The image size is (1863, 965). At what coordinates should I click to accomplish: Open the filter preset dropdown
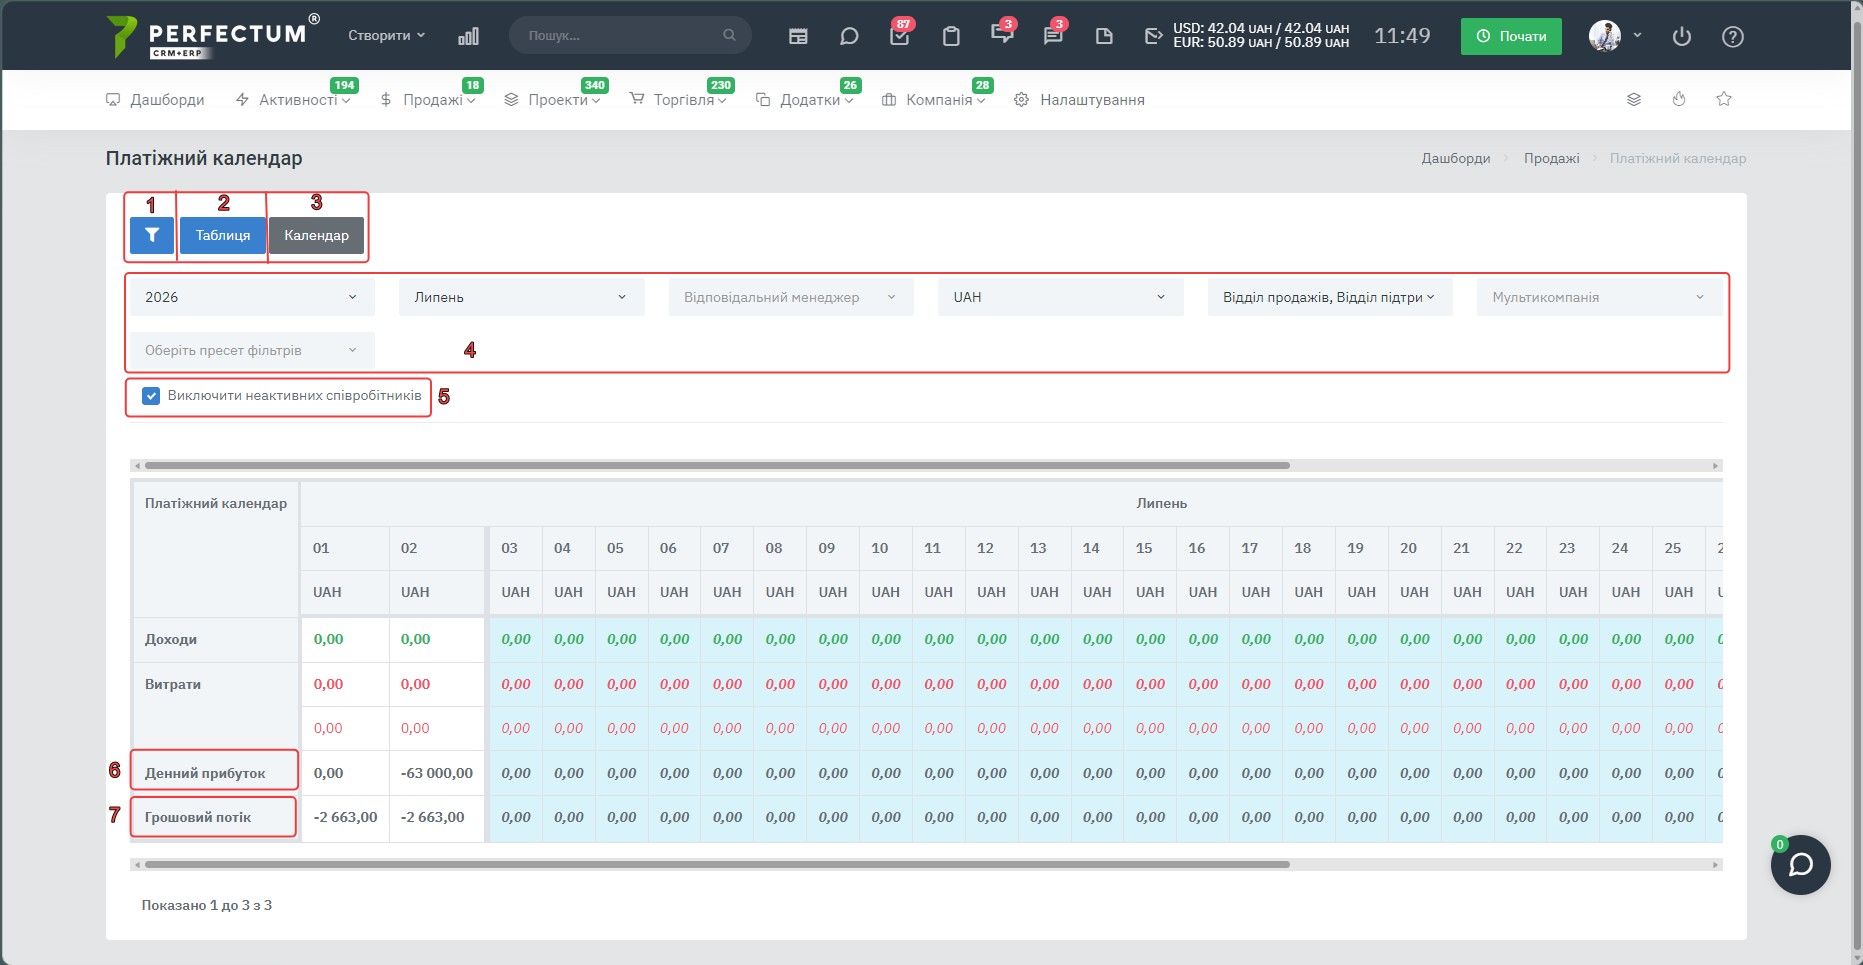point(252,350)
